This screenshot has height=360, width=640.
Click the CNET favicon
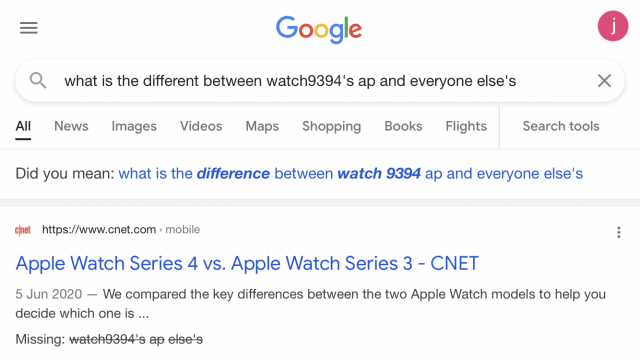coord(23,230)
